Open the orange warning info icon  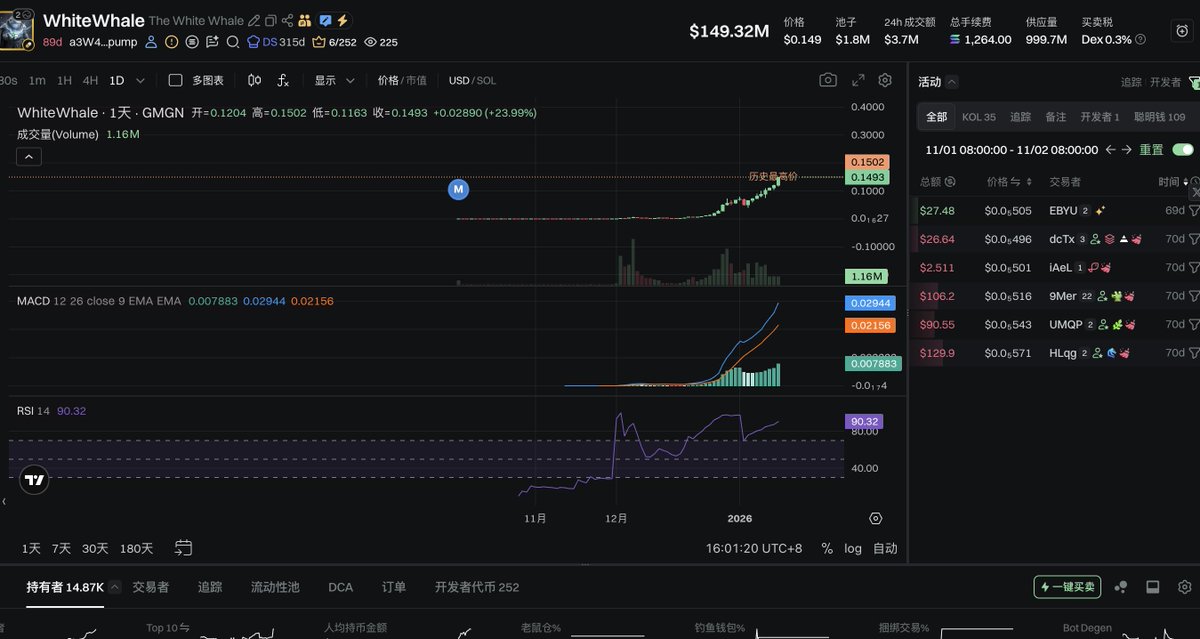pos(171,42)
